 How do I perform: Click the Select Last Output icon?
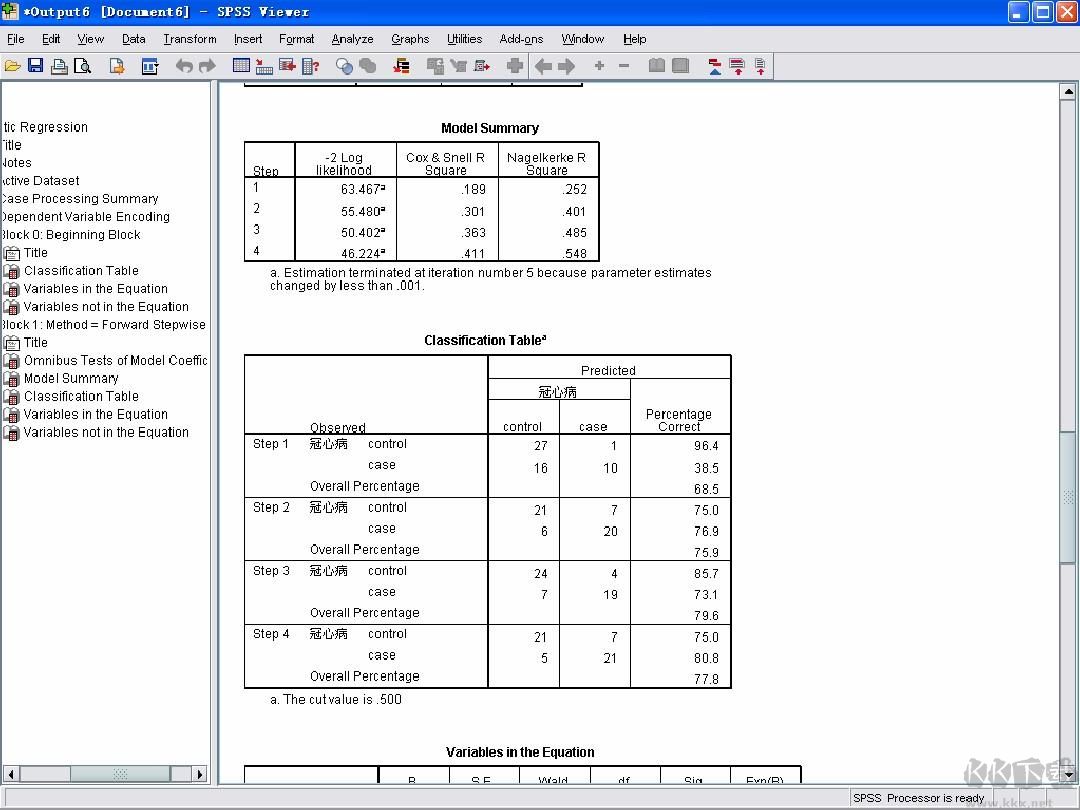401,66
